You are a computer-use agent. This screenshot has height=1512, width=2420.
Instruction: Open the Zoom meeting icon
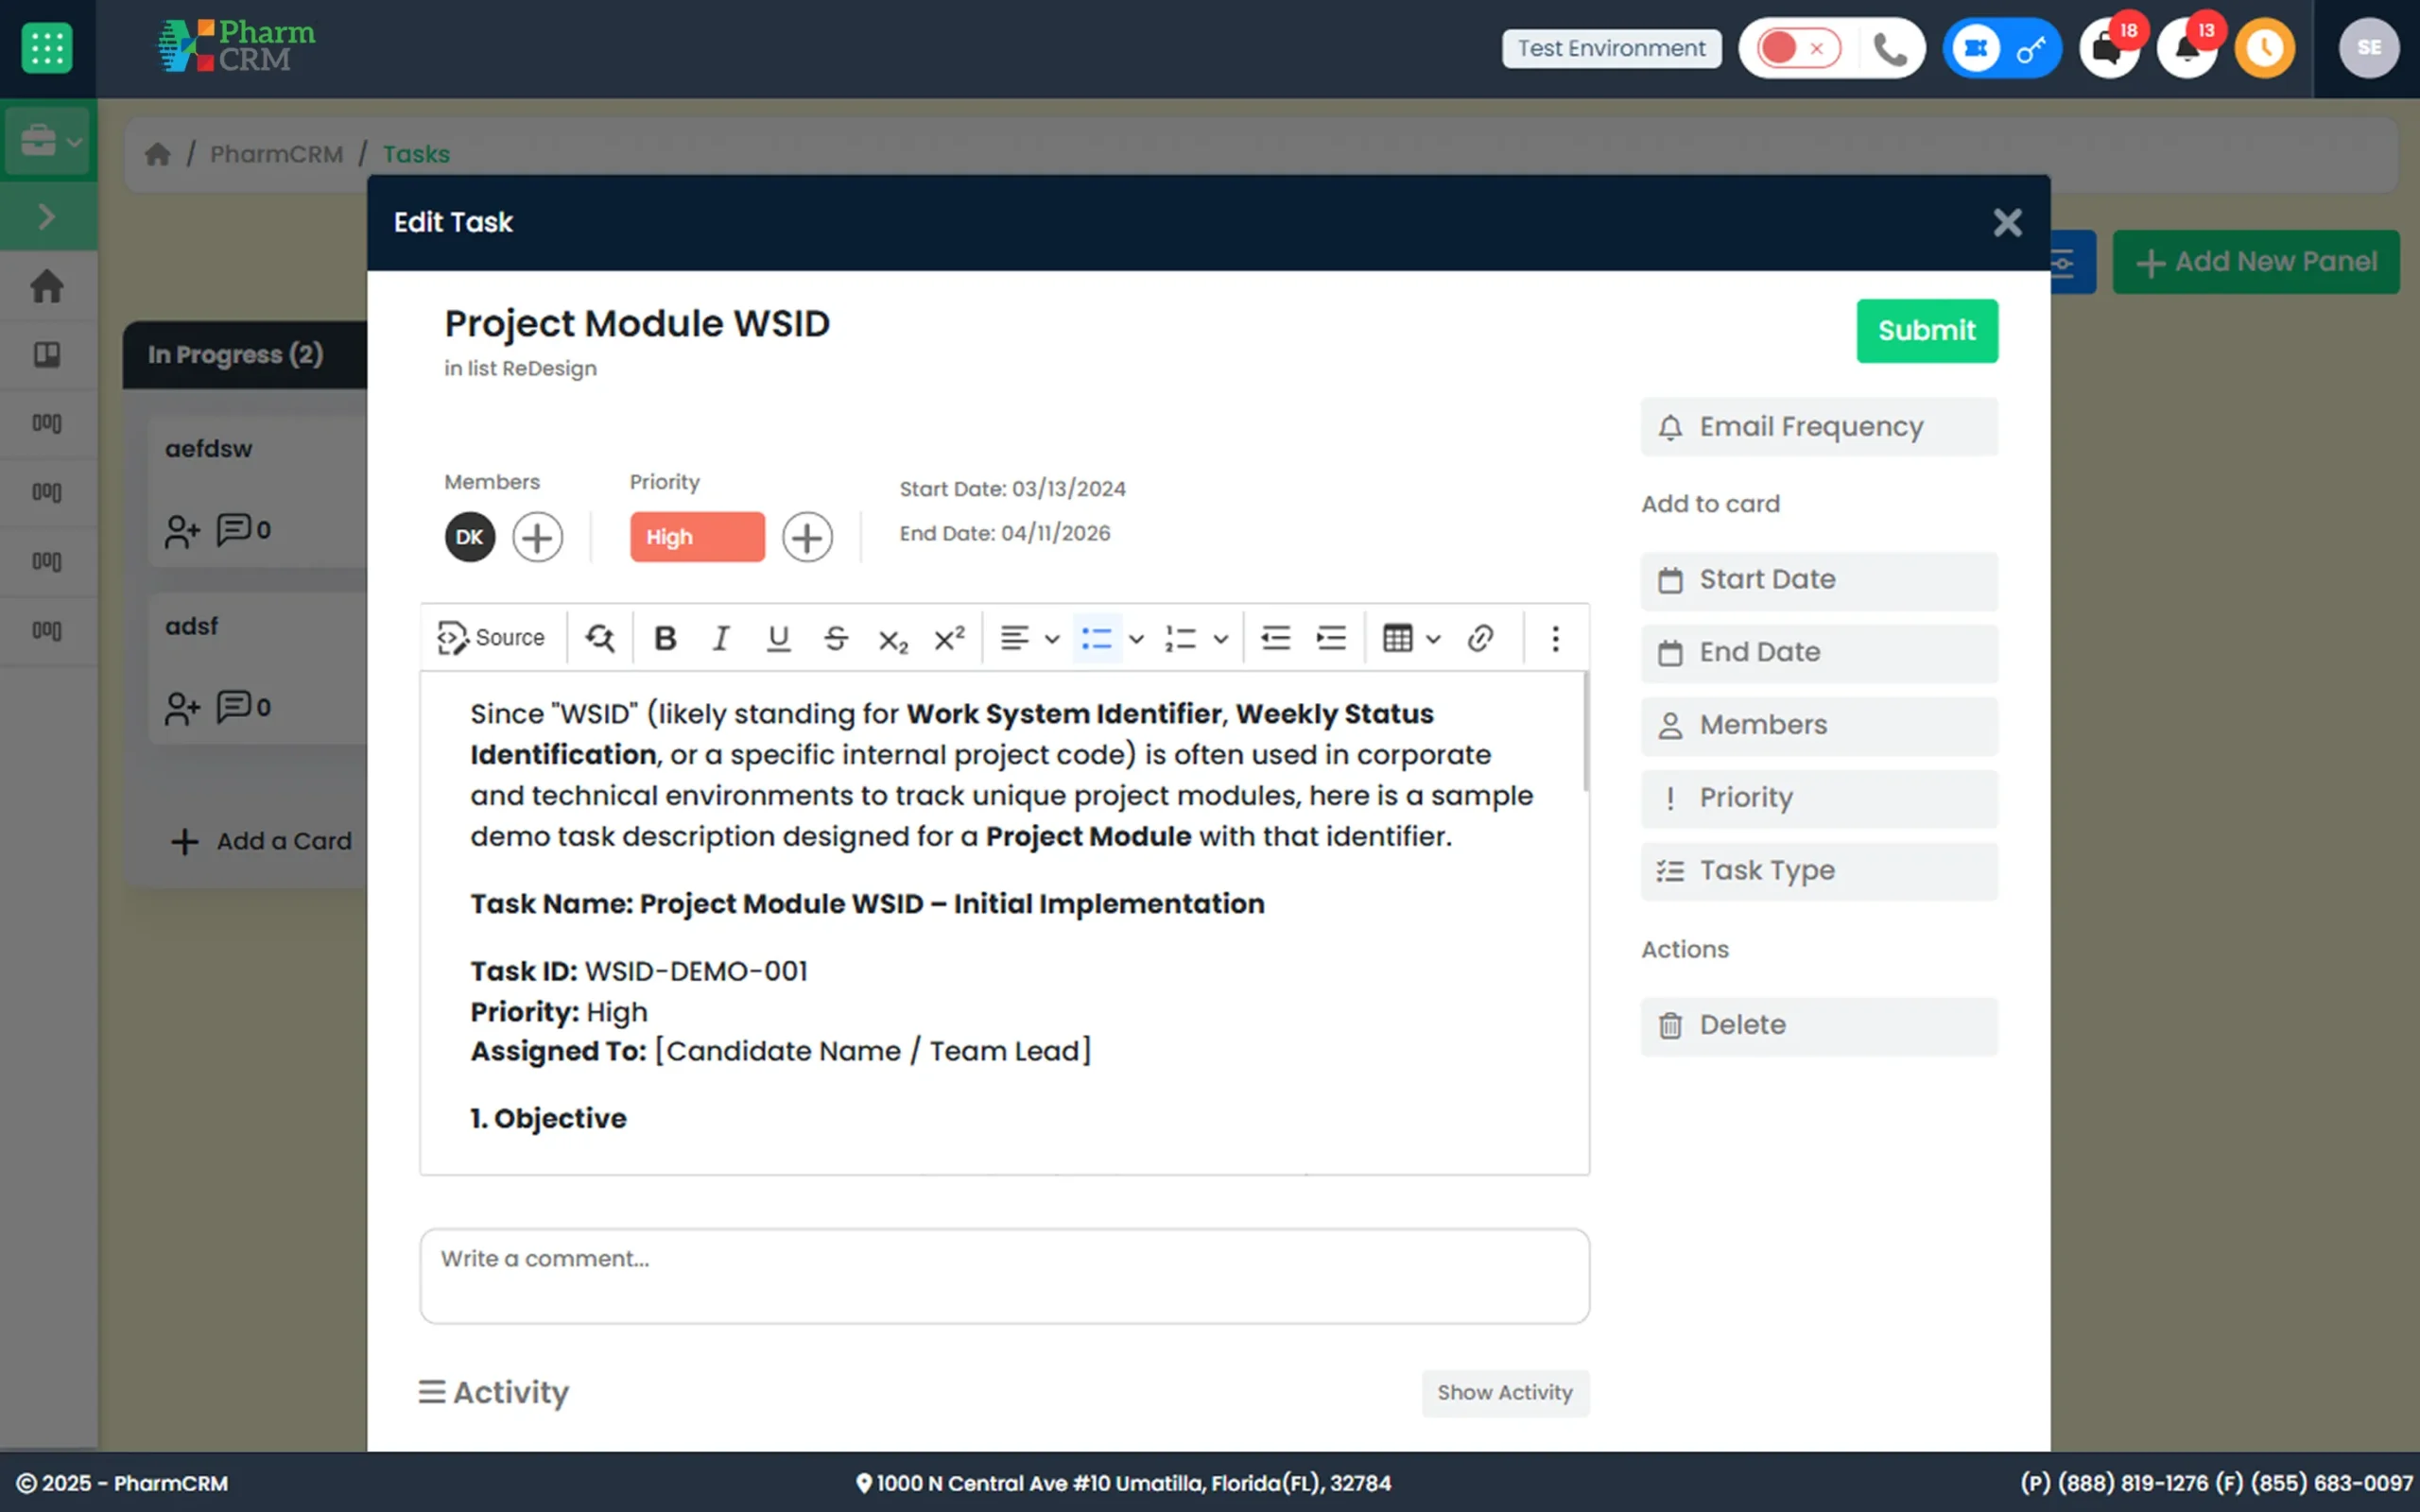coord(1976,48)
